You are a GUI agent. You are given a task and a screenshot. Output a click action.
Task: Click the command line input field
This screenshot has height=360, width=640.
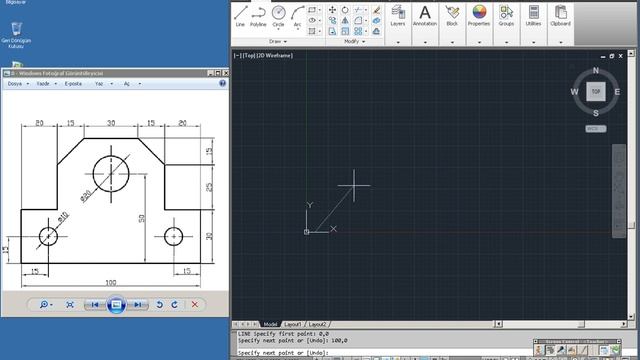384,353
